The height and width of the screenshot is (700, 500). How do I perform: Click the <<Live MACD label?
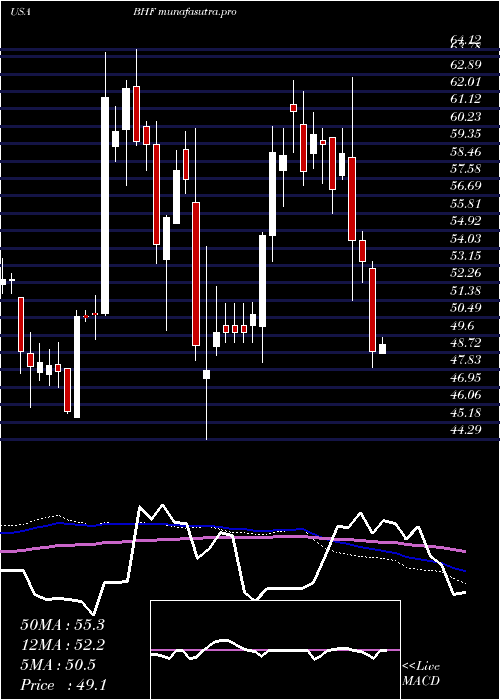pyautogui.click(x=421, y=674)
